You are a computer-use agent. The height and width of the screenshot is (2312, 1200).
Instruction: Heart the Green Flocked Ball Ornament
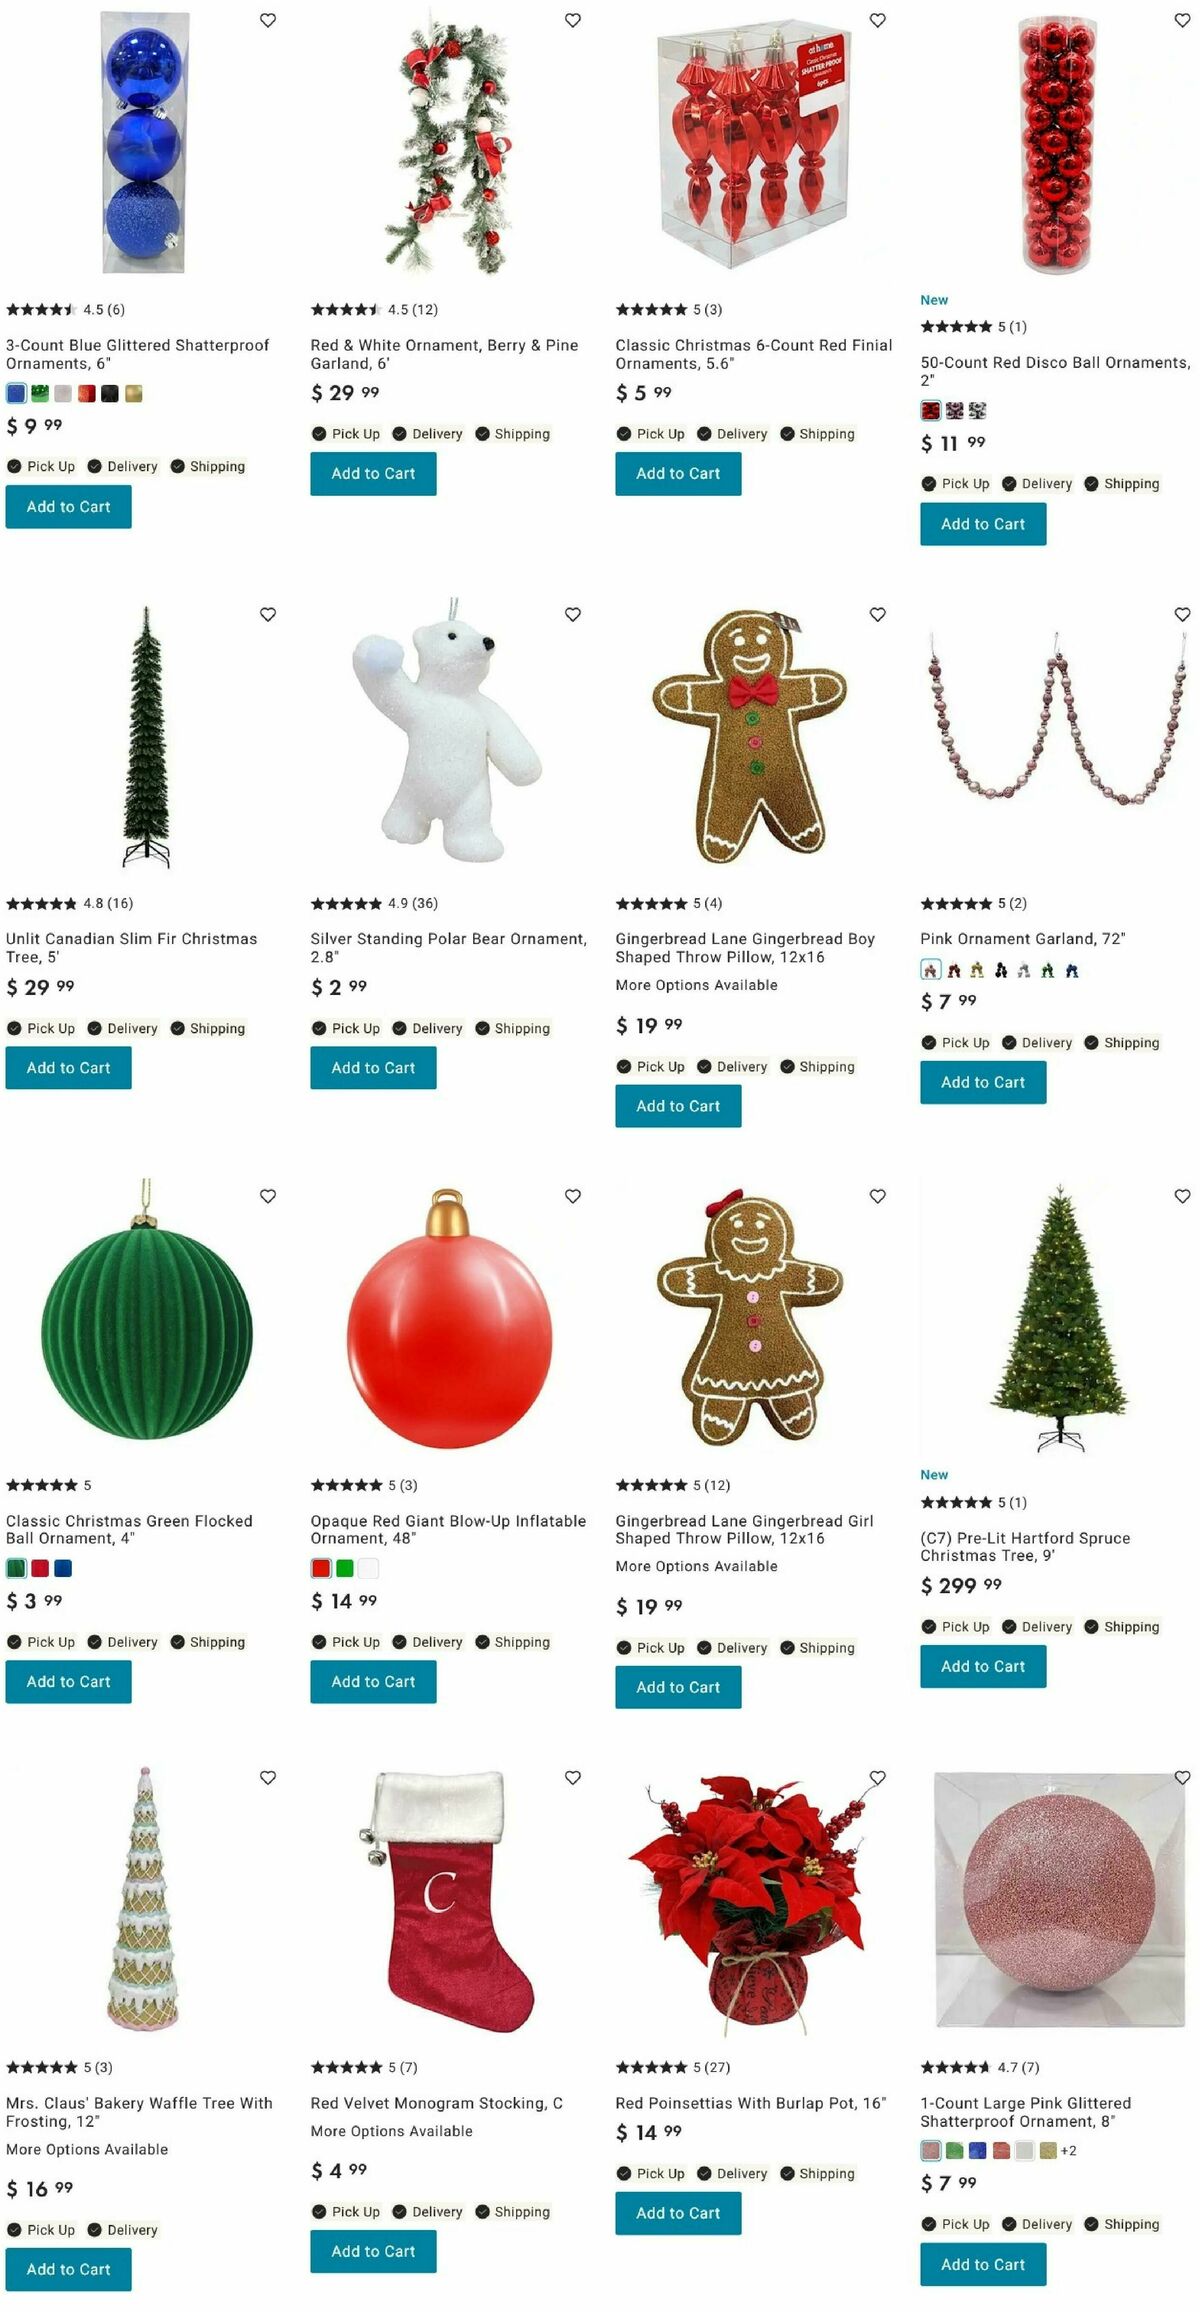[x=268, y=1196]
